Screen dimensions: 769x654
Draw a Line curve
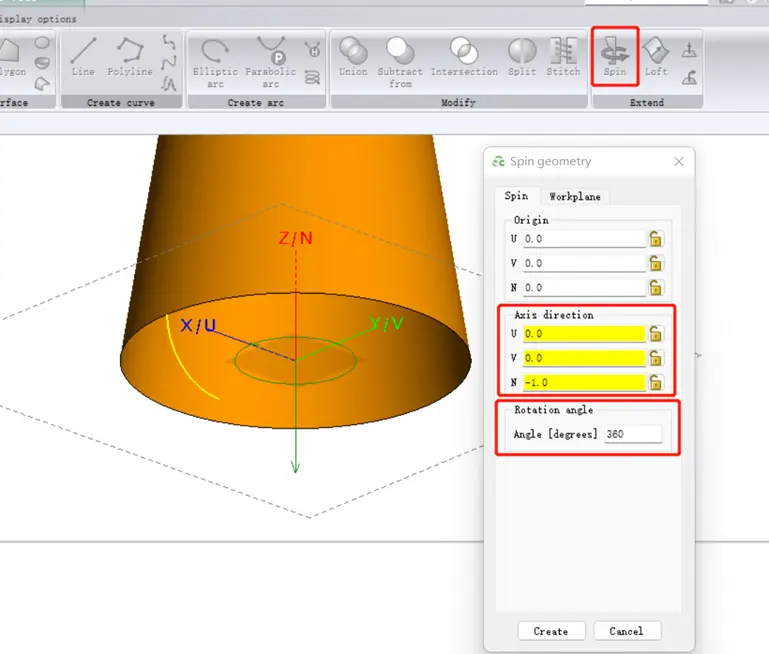click(83, 56)
